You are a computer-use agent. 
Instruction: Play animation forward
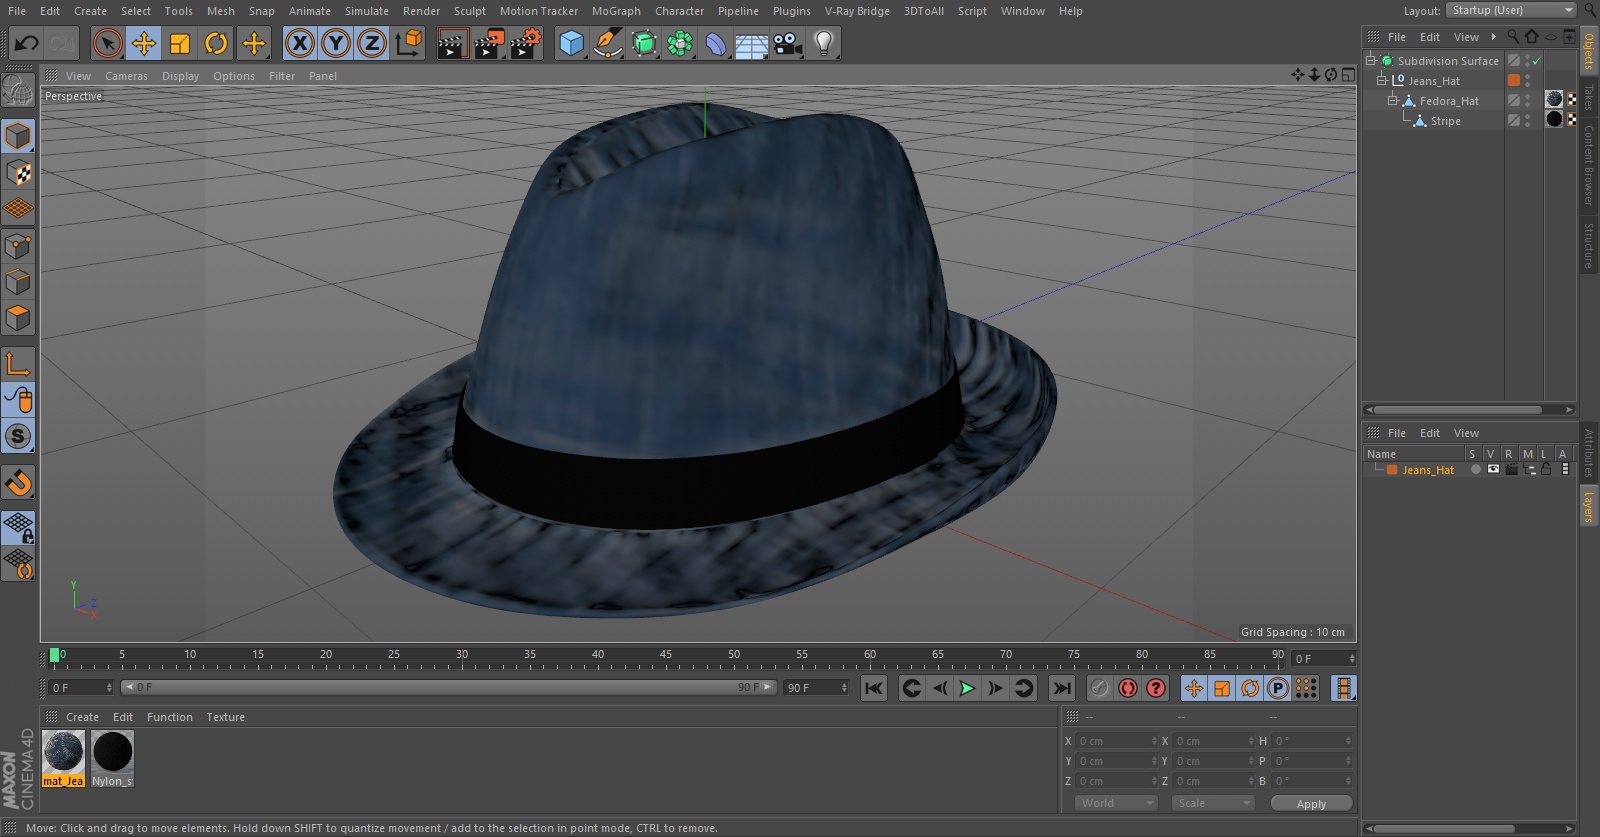click(x=967, y=688)
